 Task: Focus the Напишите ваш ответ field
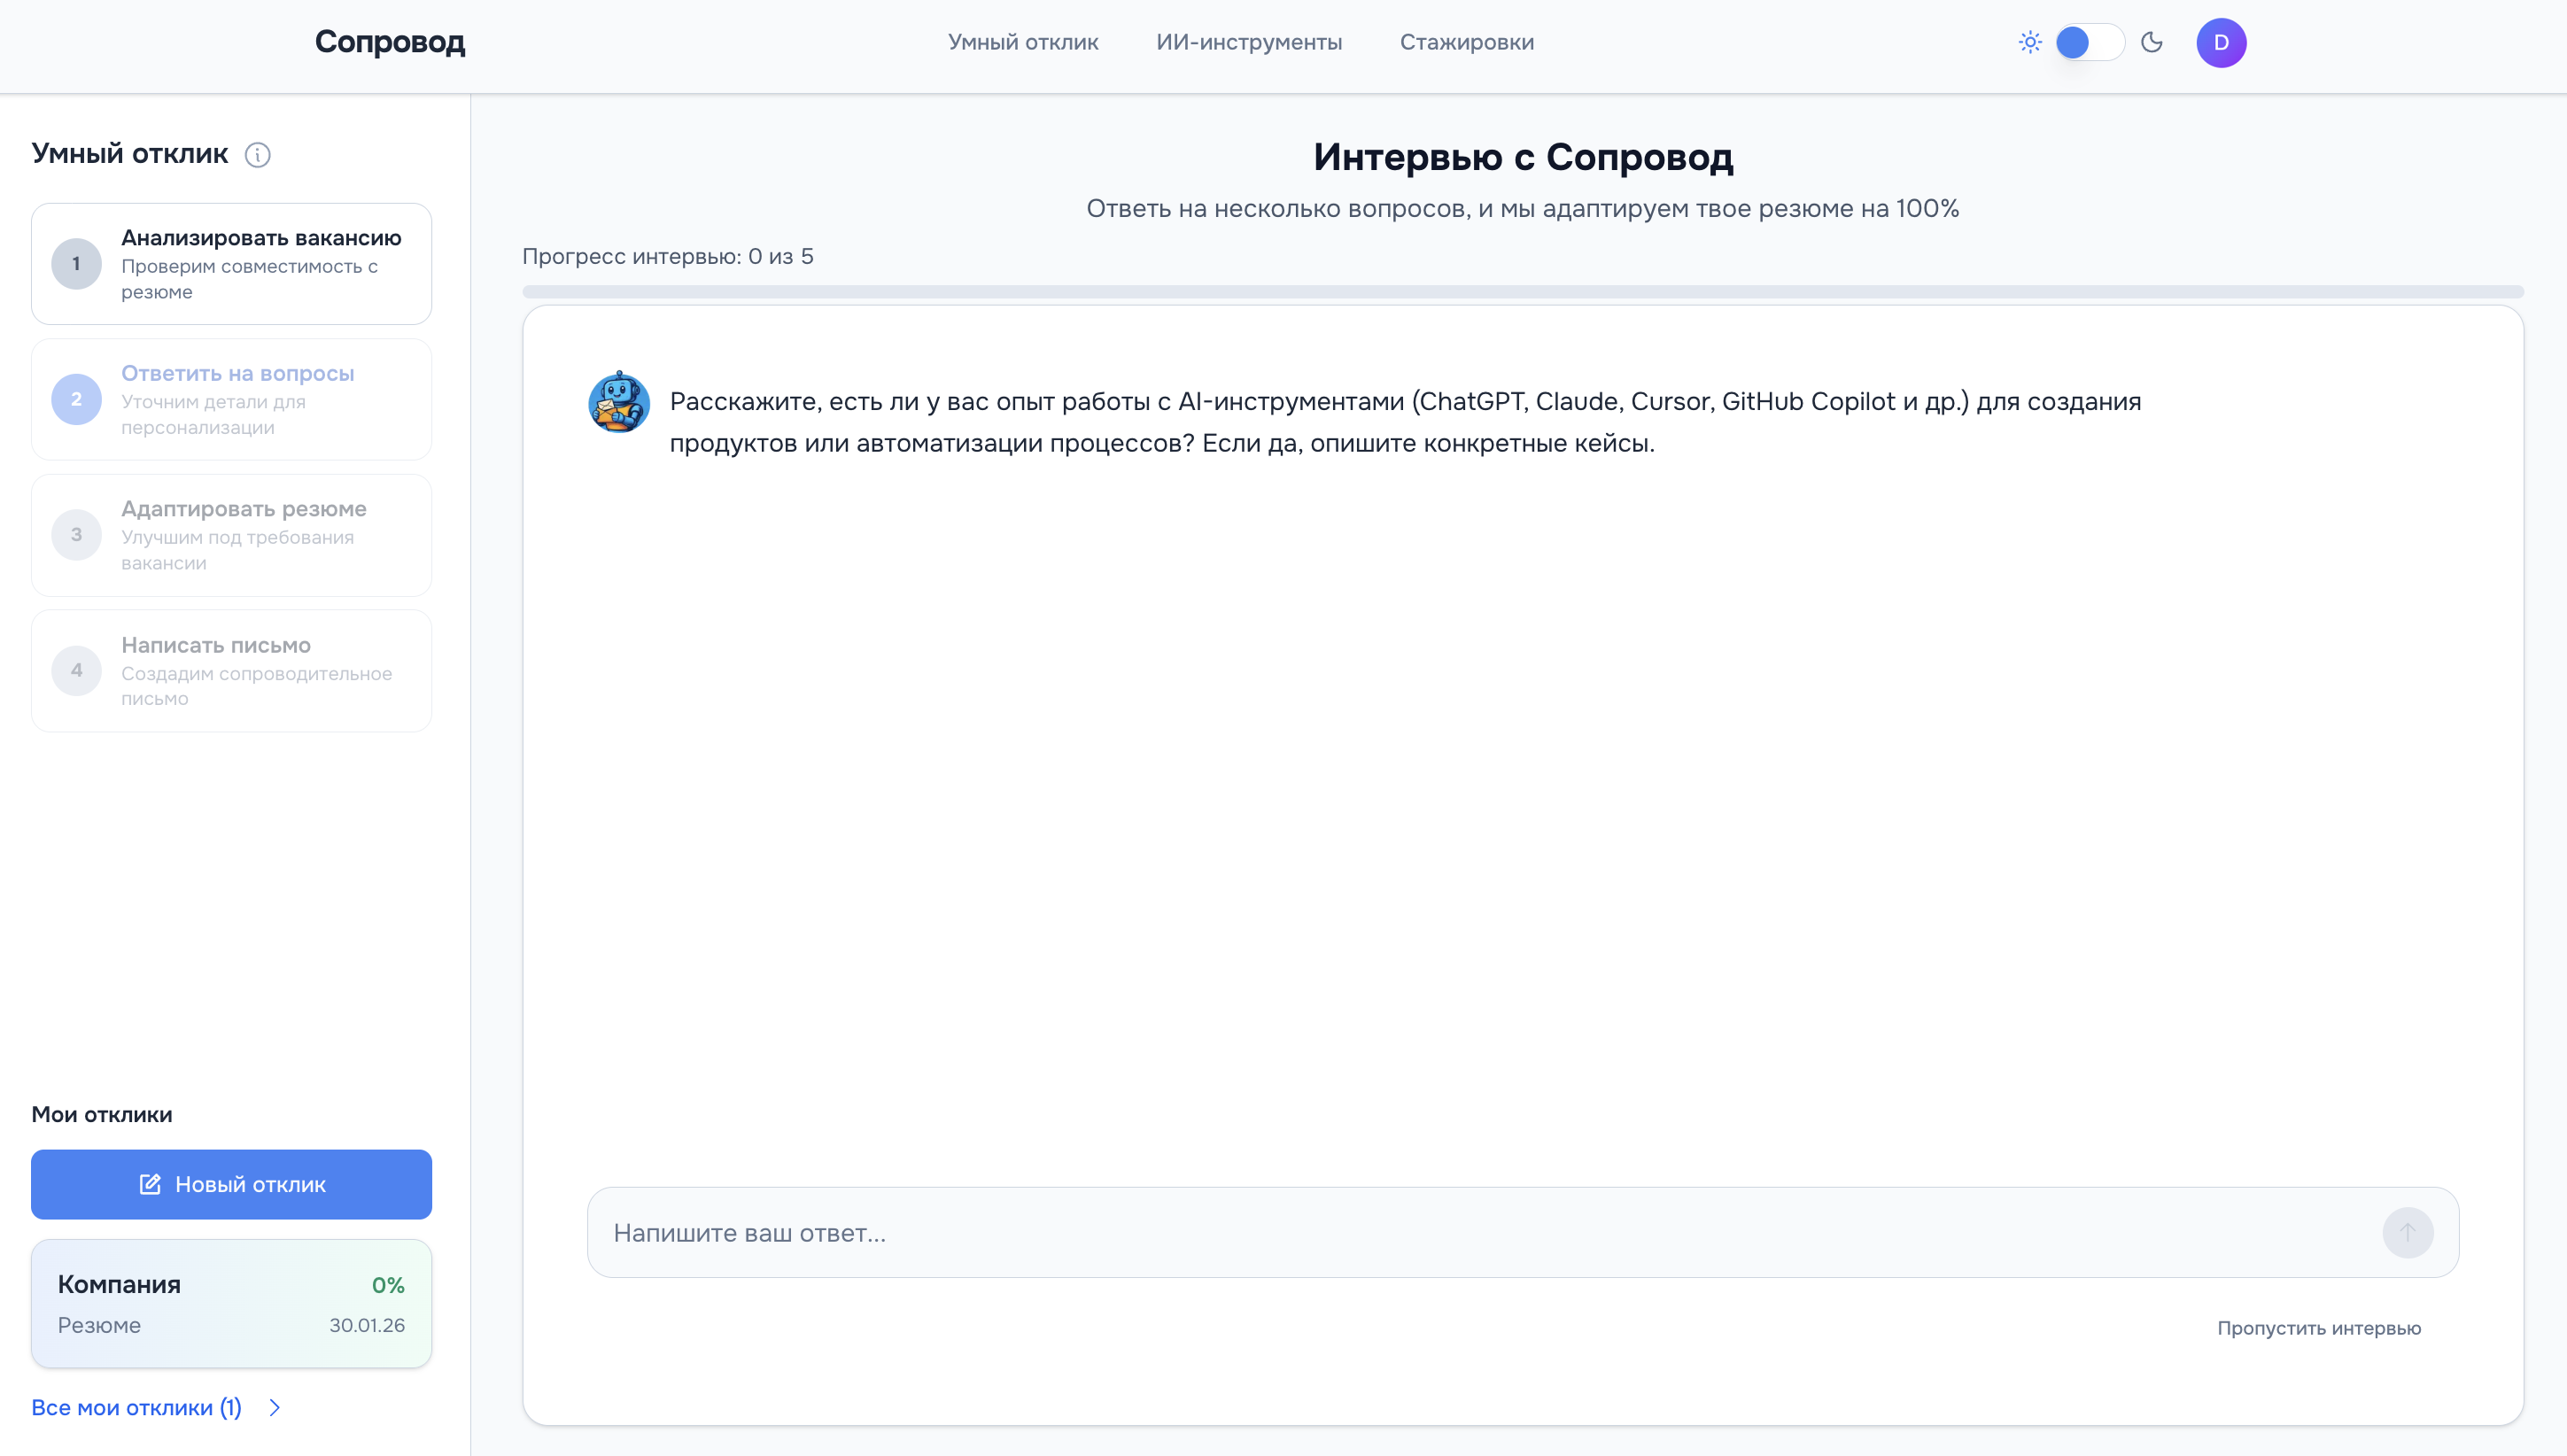pyautogui.click(x=1400, y=1233)
